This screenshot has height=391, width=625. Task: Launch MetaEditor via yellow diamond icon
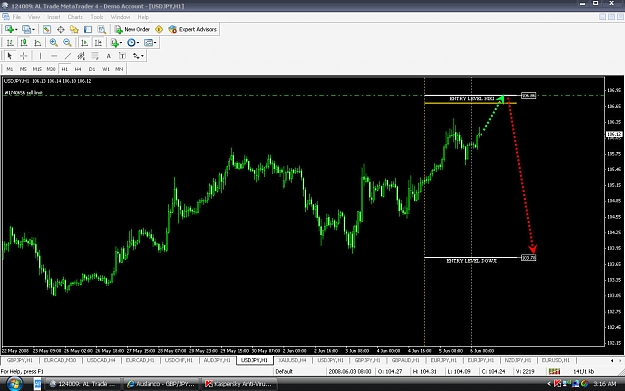pyautogui.click(x=159, y=29)
